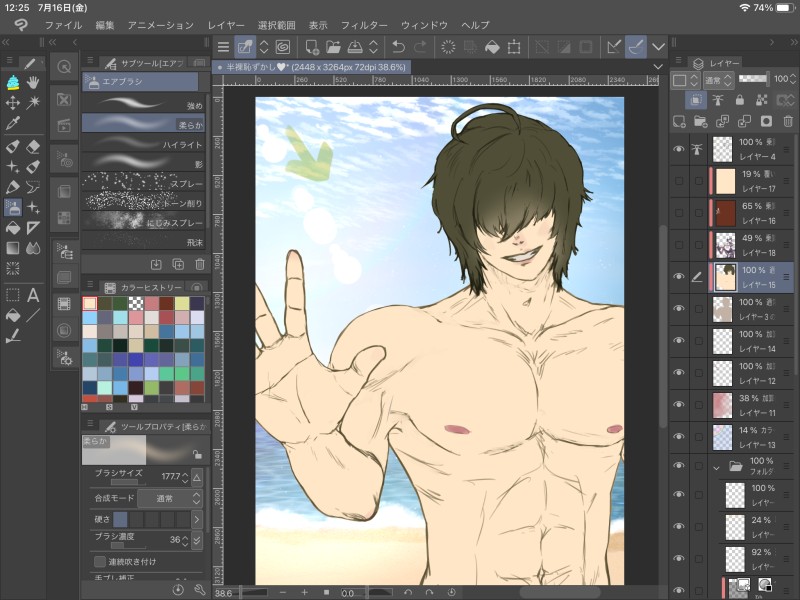Image resolution: width=800 pixels, height=600 pixels.
Task: Hide レイヤー 15 with eye icon
Action: (x=679, y=277)
